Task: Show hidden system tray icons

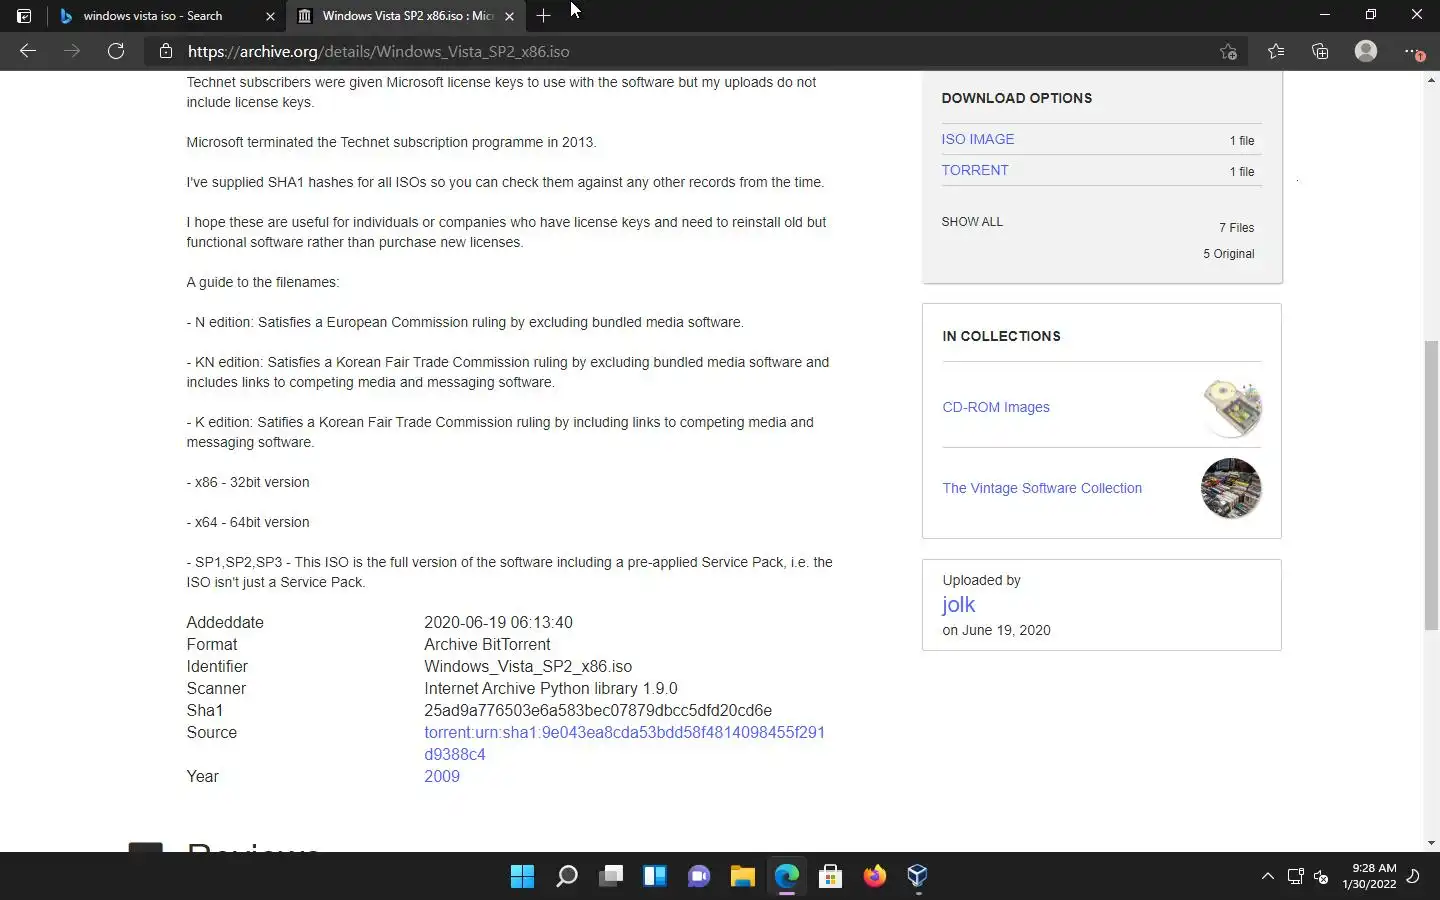Action: (x=1268, y=877)
